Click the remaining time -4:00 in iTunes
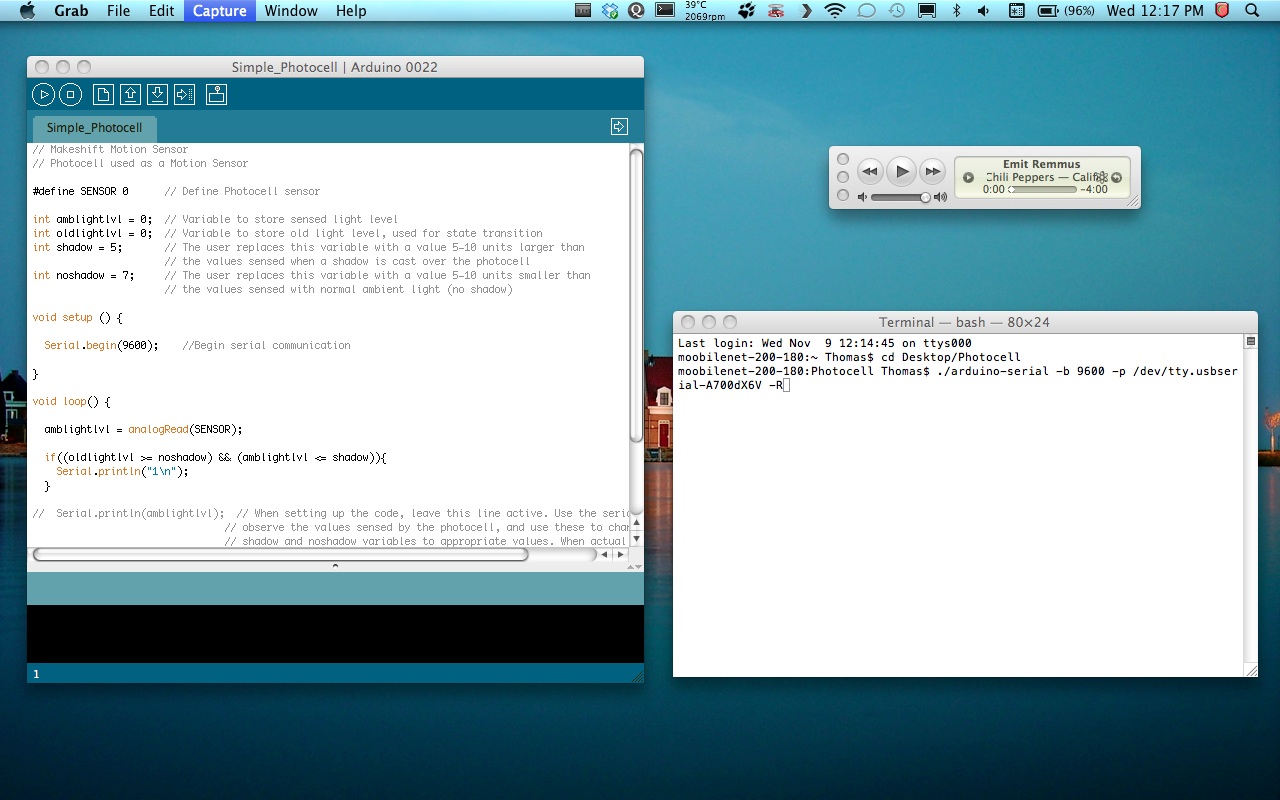1280x800 pixels. (x=1094, y=189)
